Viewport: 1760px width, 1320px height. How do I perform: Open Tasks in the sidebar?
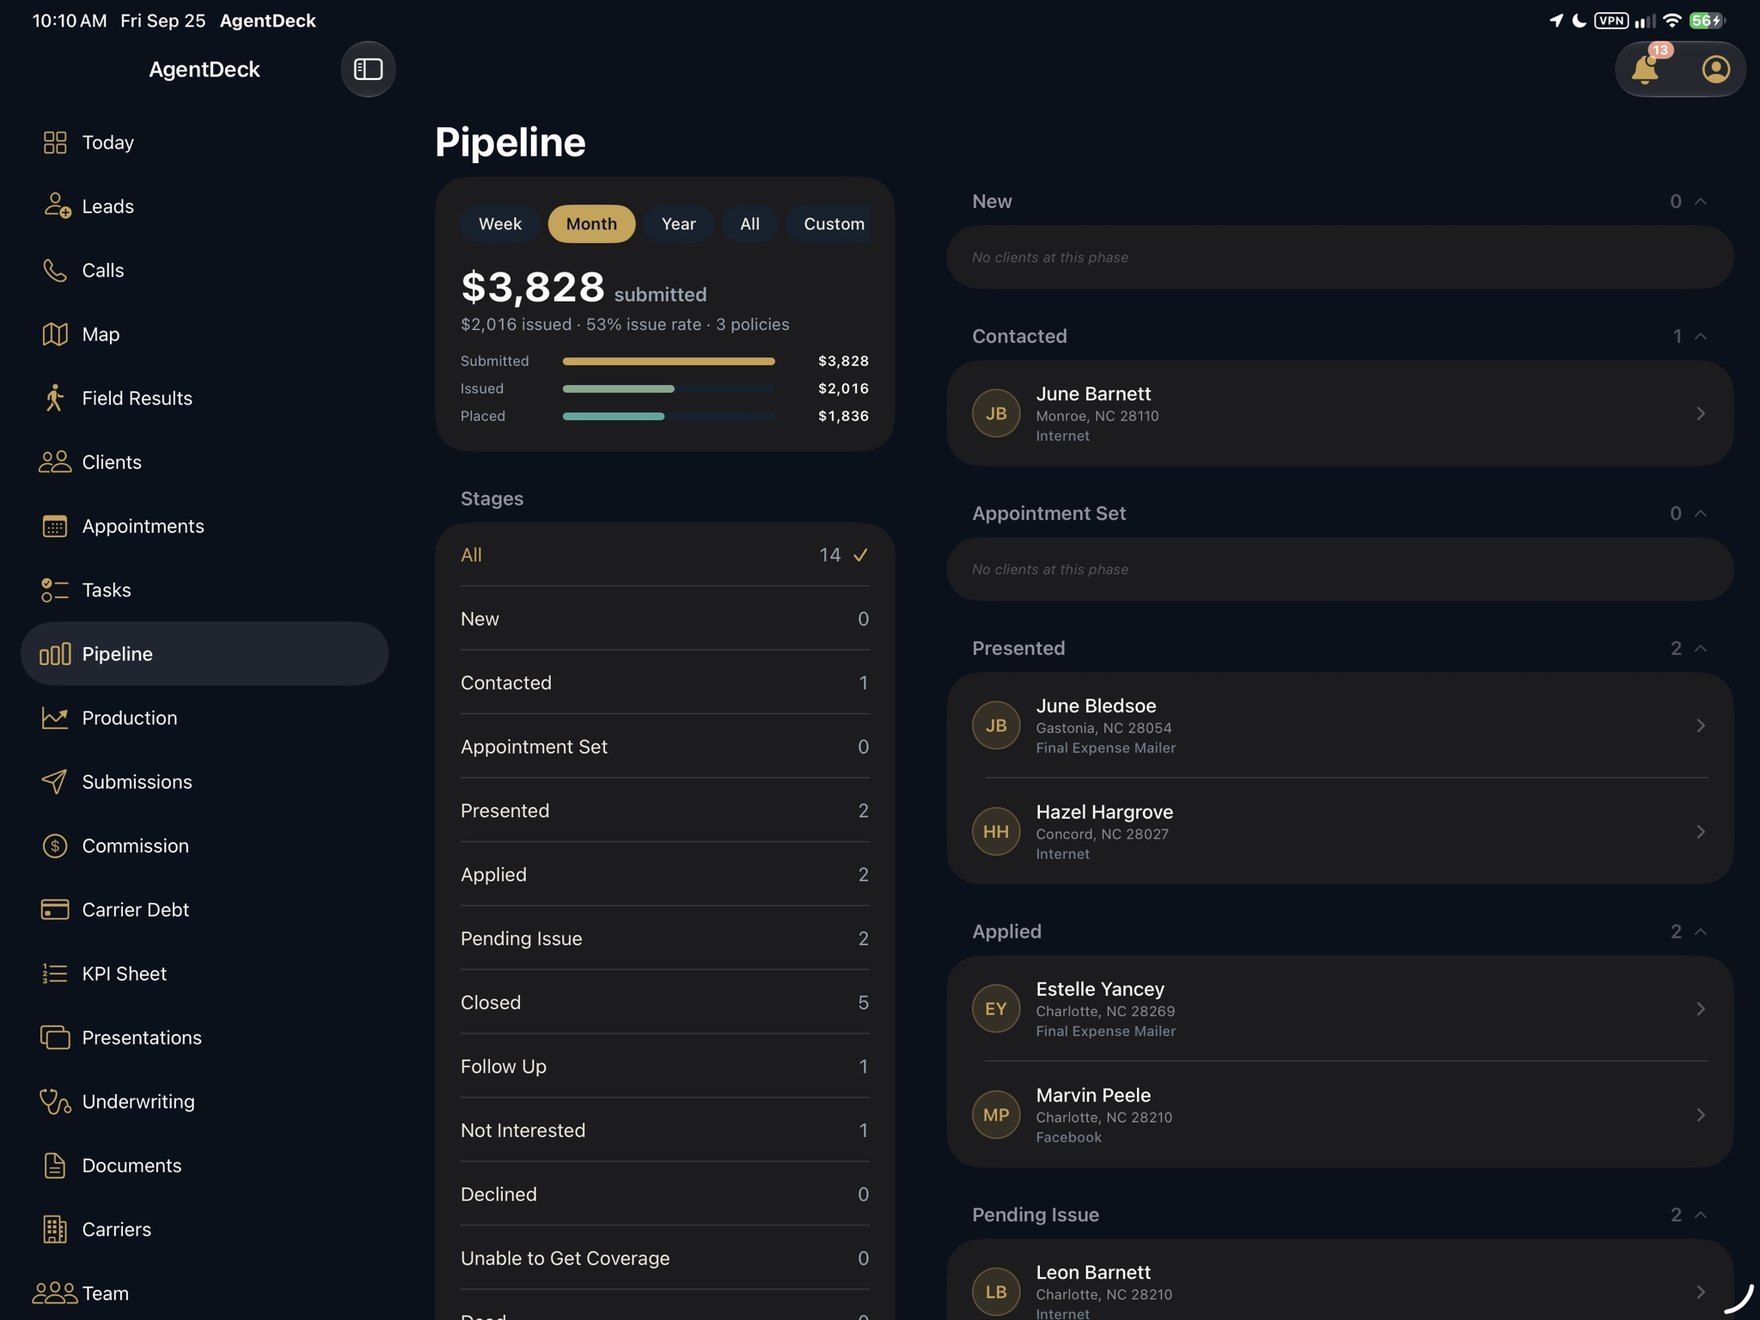pyautogui.click(x=204, y=590)
